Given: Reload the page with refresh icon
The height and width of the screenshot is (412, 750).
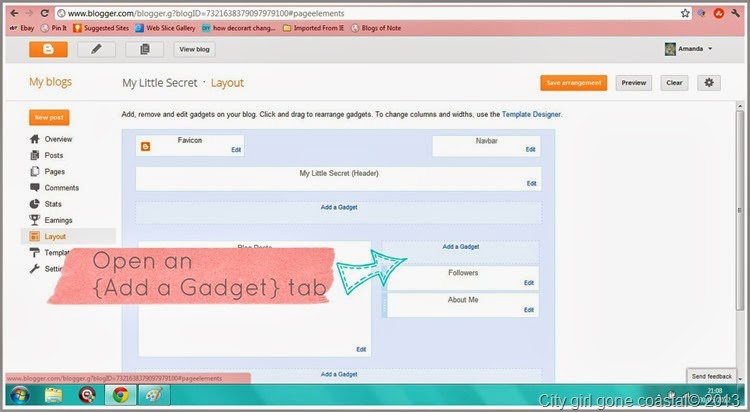Looking at the screenshot, I should 44,13.
